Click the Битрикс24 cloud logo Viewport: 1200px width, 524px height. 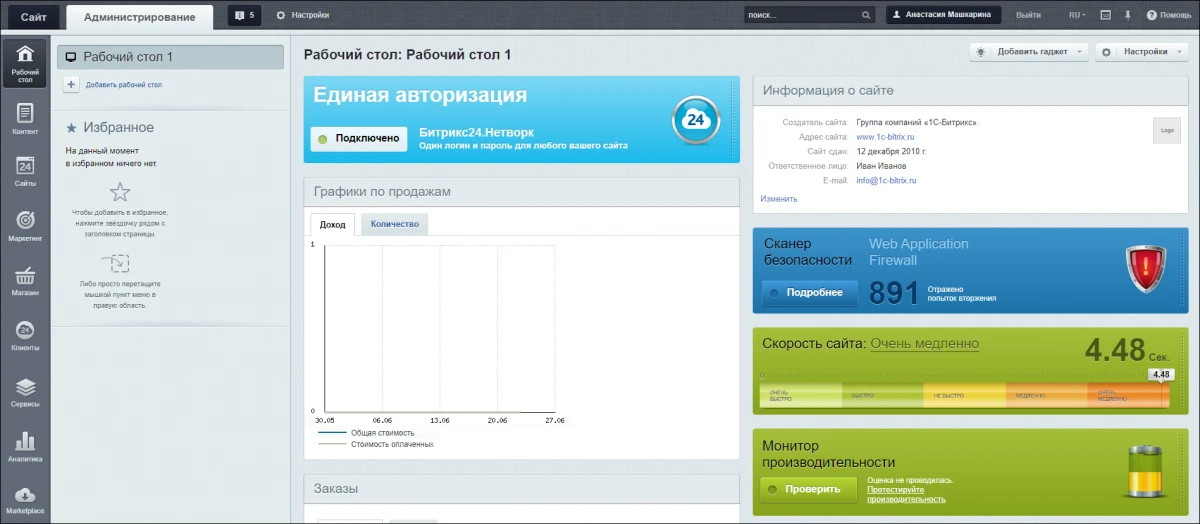click(695, 120)
